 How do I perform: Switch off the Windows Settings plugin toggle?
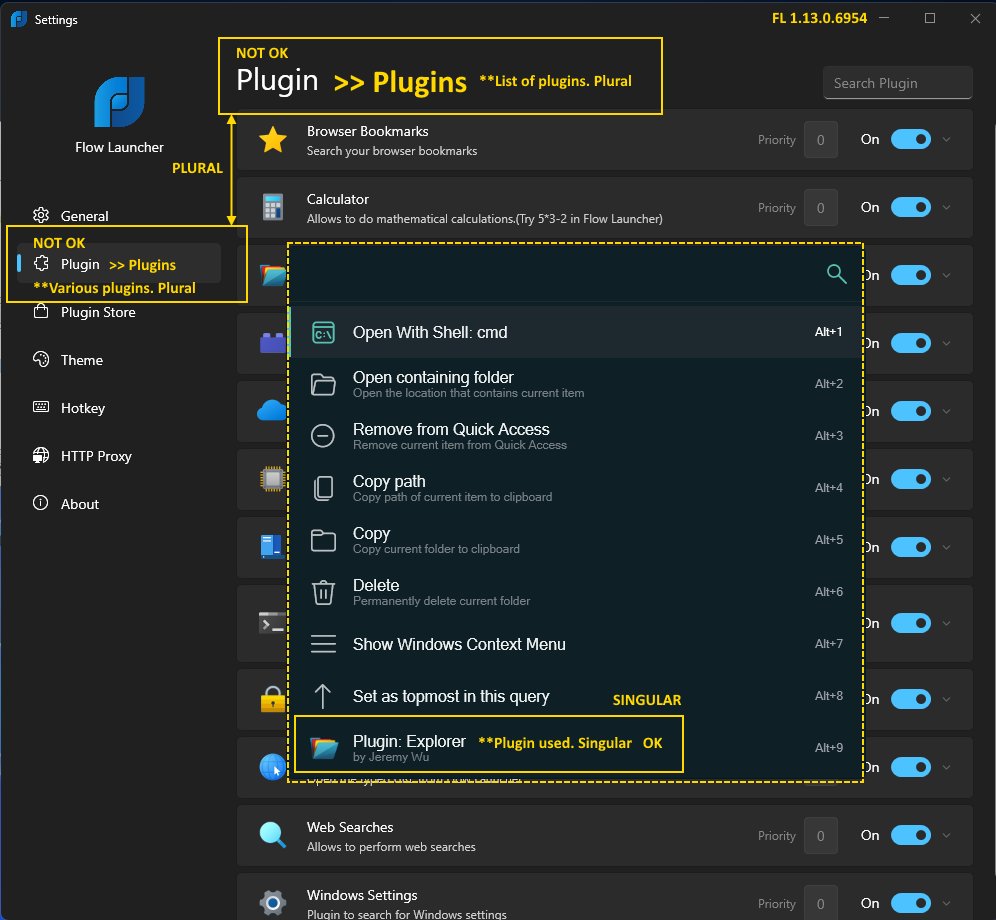911,903
